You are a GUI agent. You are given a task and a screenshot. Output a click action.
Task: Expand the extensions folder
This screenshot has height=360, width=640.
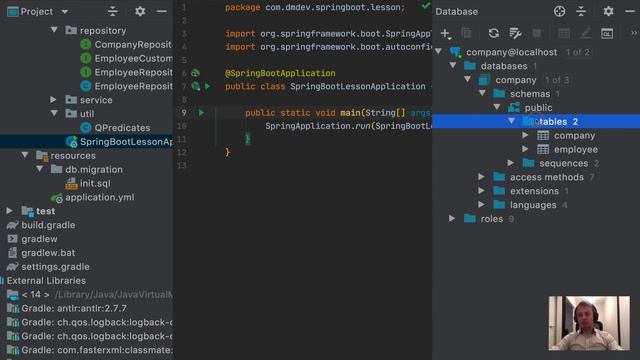click(x=482, y=190)
